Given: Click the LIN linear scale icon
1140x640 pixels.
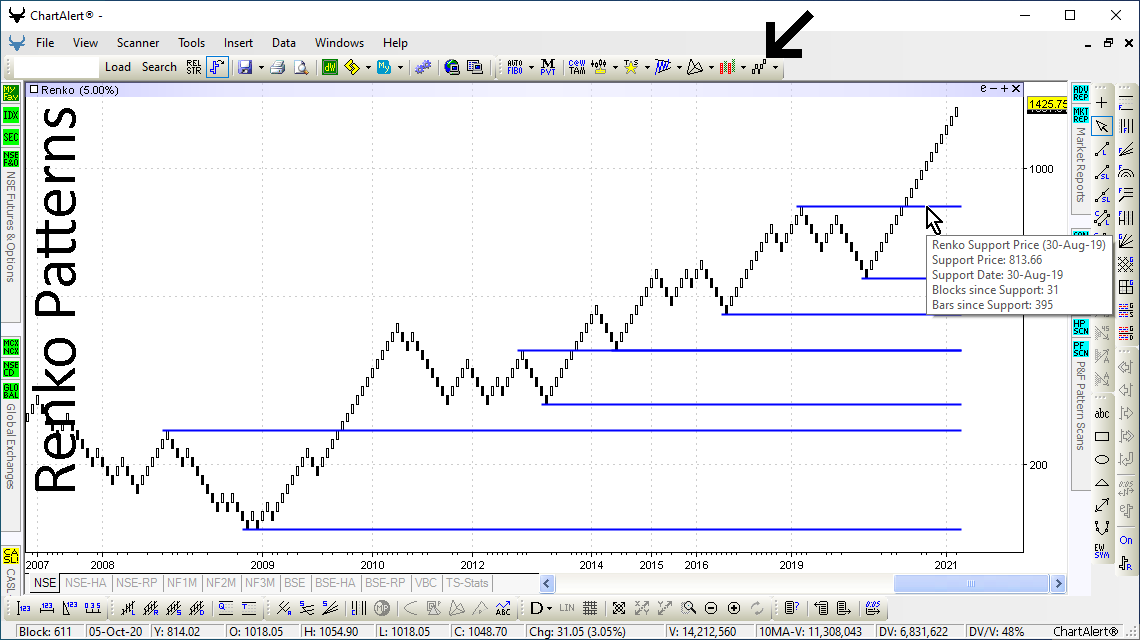Looking at the screenshot, I should pos(567,608).
